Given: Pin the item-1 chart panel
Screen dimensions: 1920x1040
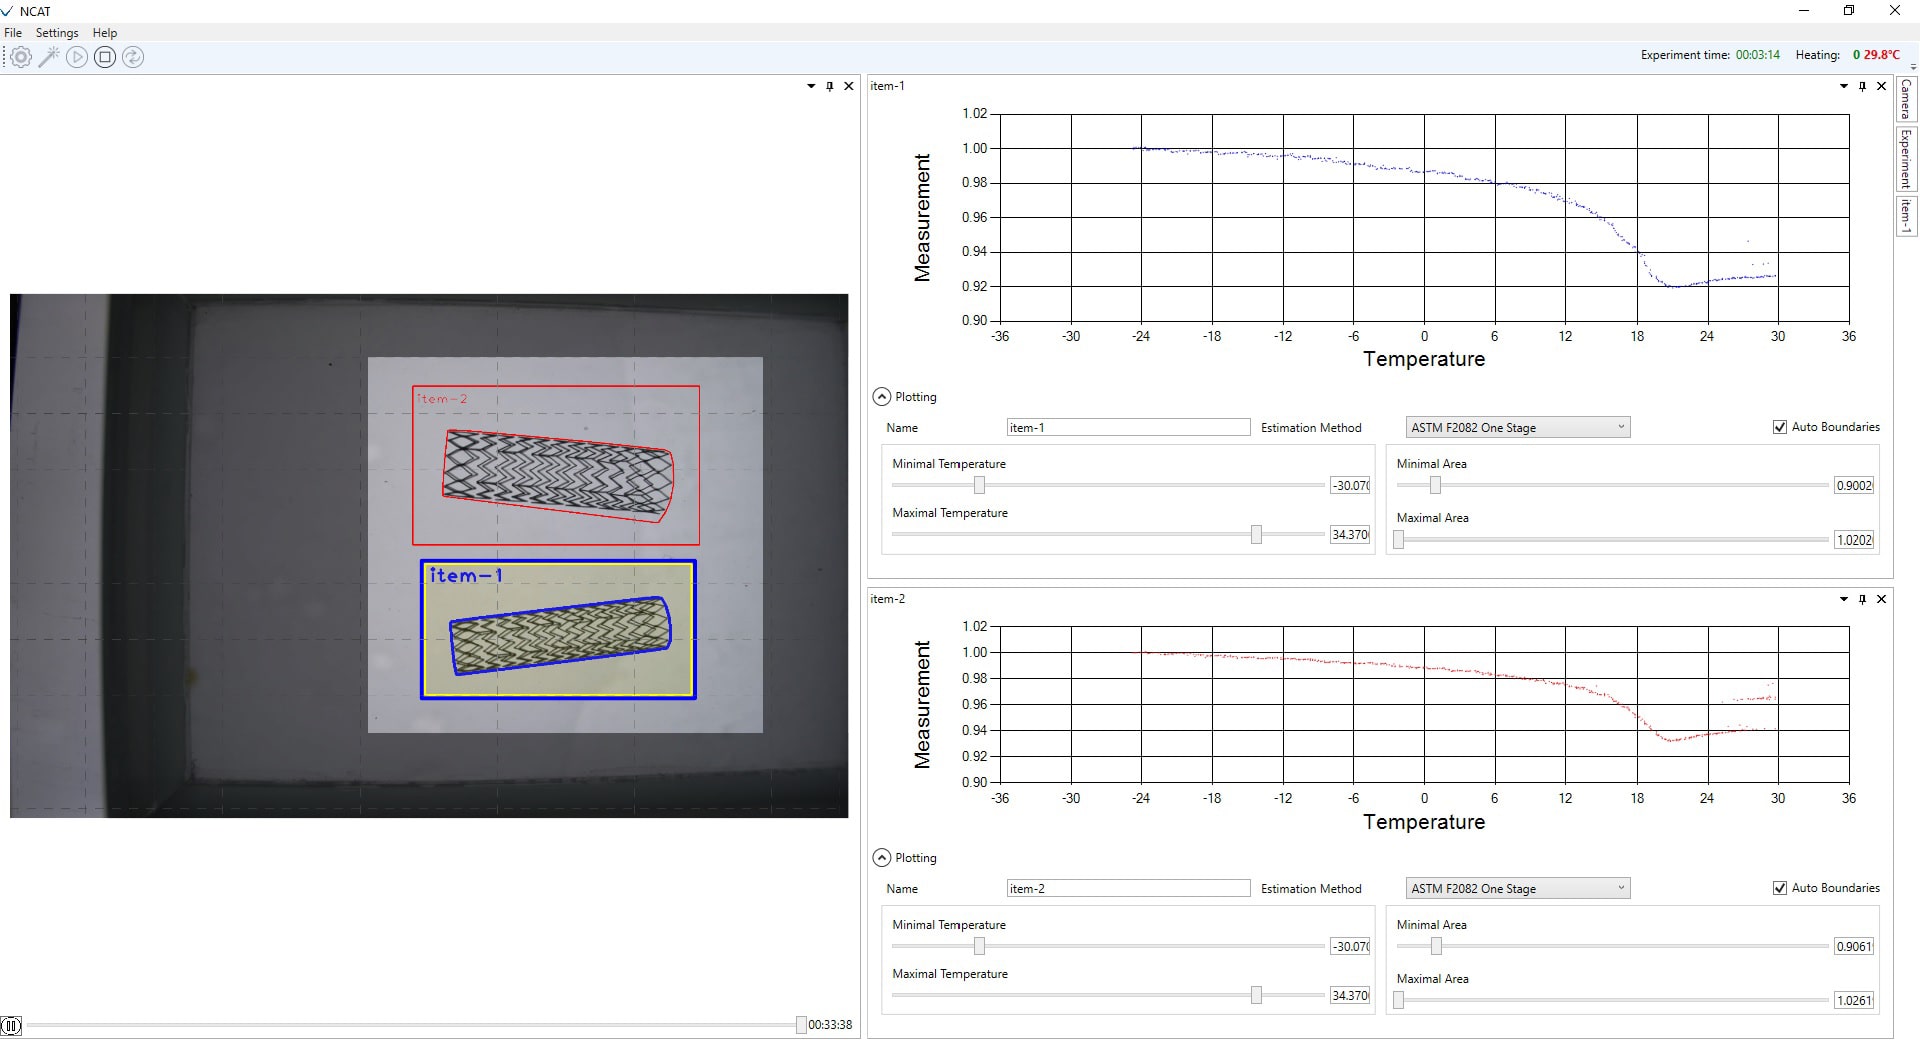Looking at the screenshot, I should tap(1862, 86).
